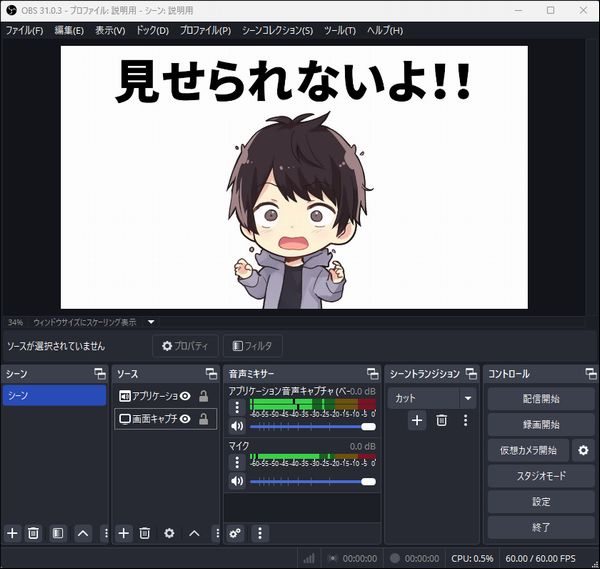This screenshot has height=569, width=600.
Task: Click the フィルタ button in the source toolbar
Action: pos(253,346)
